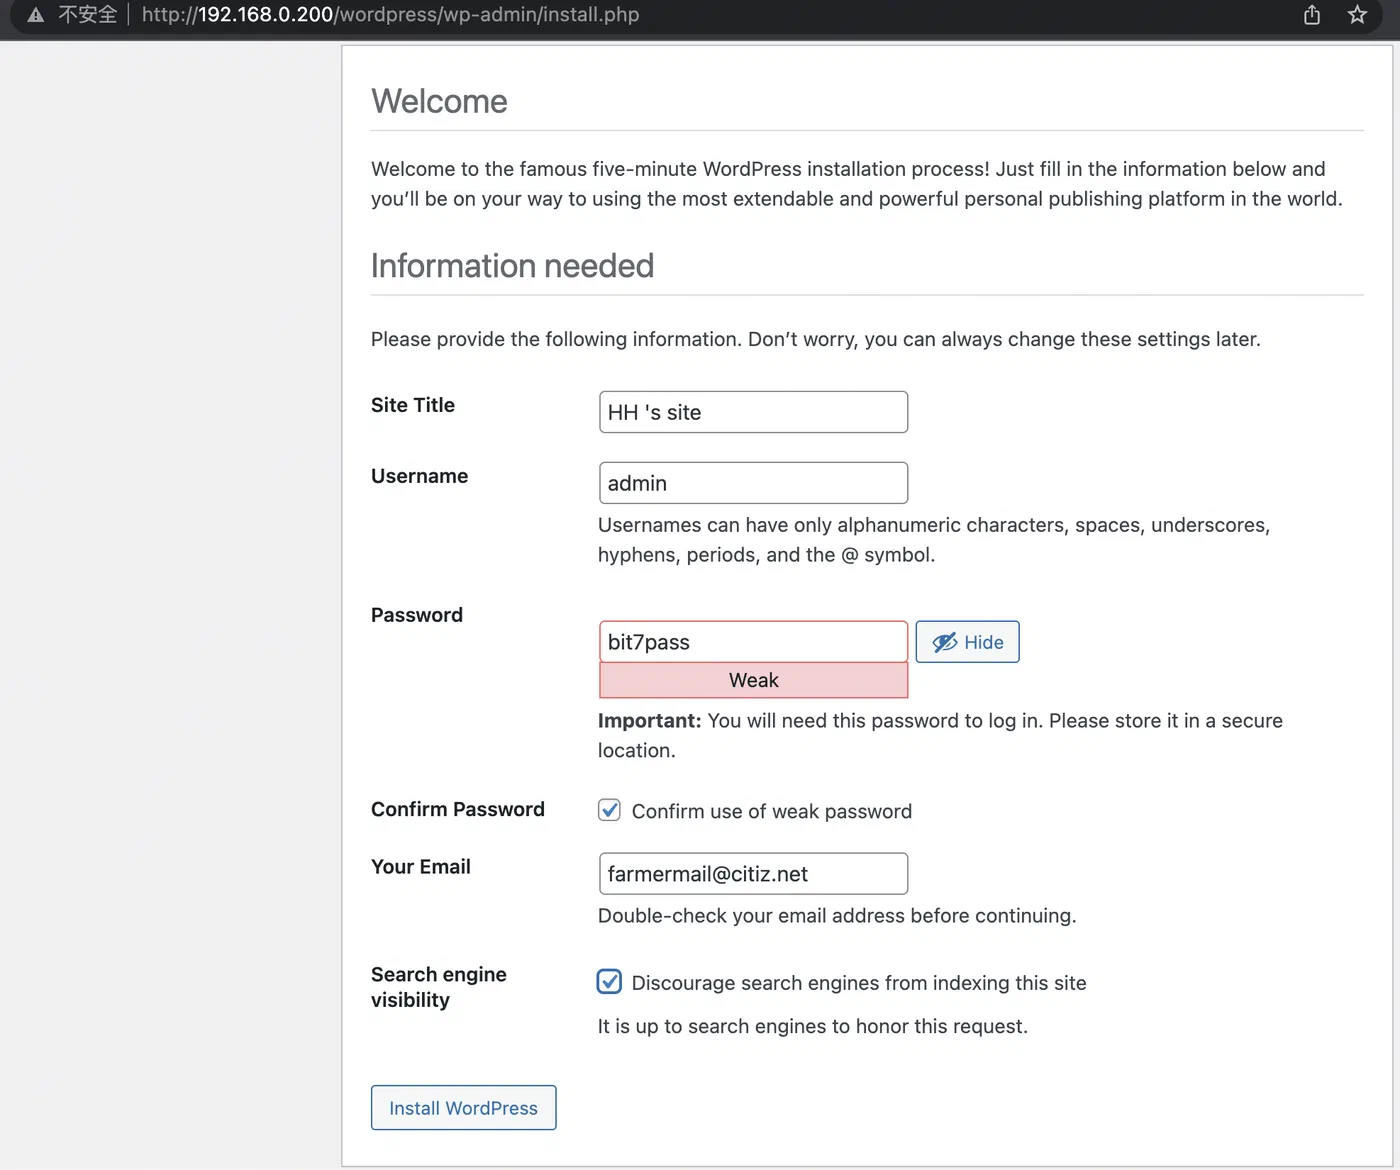Toggle the discourage search engines checkbox
This screenshot has width=1400, height=1170.
[609, 982]
